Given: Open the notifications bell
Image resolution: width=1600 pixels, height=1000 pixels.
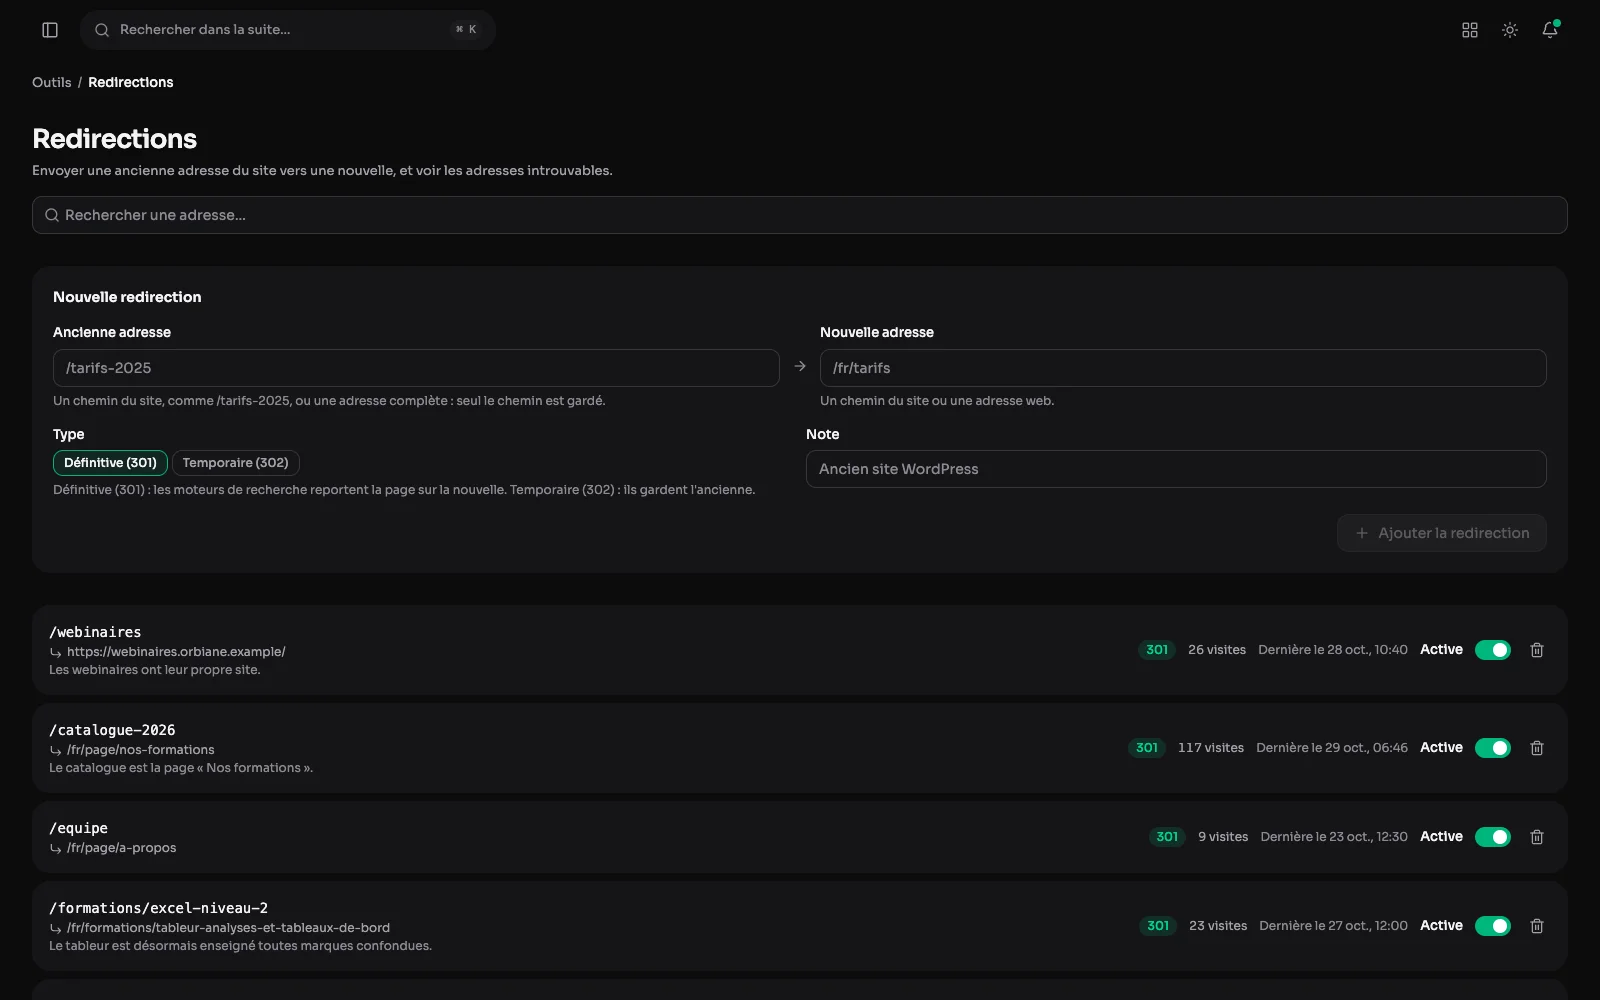Looking at the screenshot, I should (1550, 30).
